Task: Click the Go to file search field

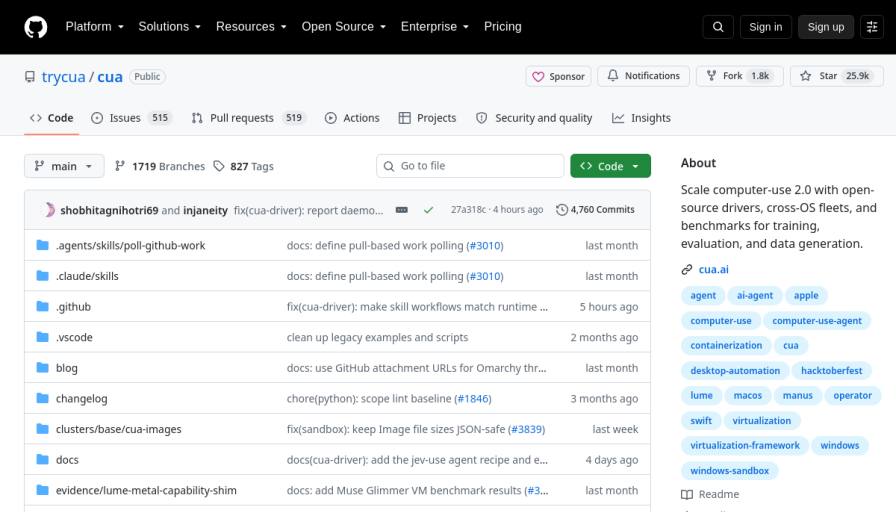Action: (x=470, y=166)
